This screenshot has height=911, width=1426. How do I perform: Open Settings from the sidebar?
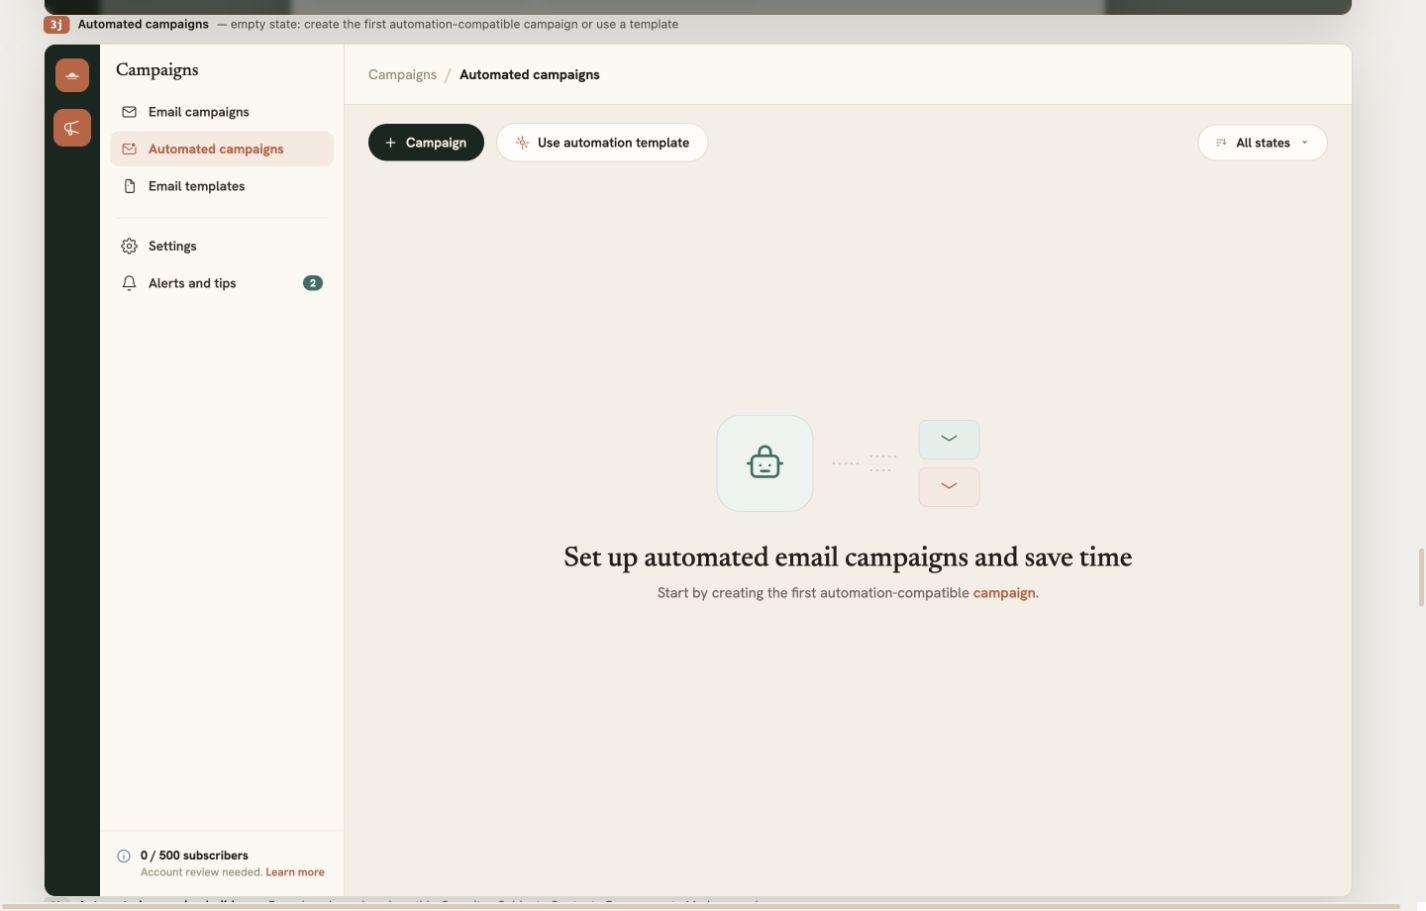222,246
